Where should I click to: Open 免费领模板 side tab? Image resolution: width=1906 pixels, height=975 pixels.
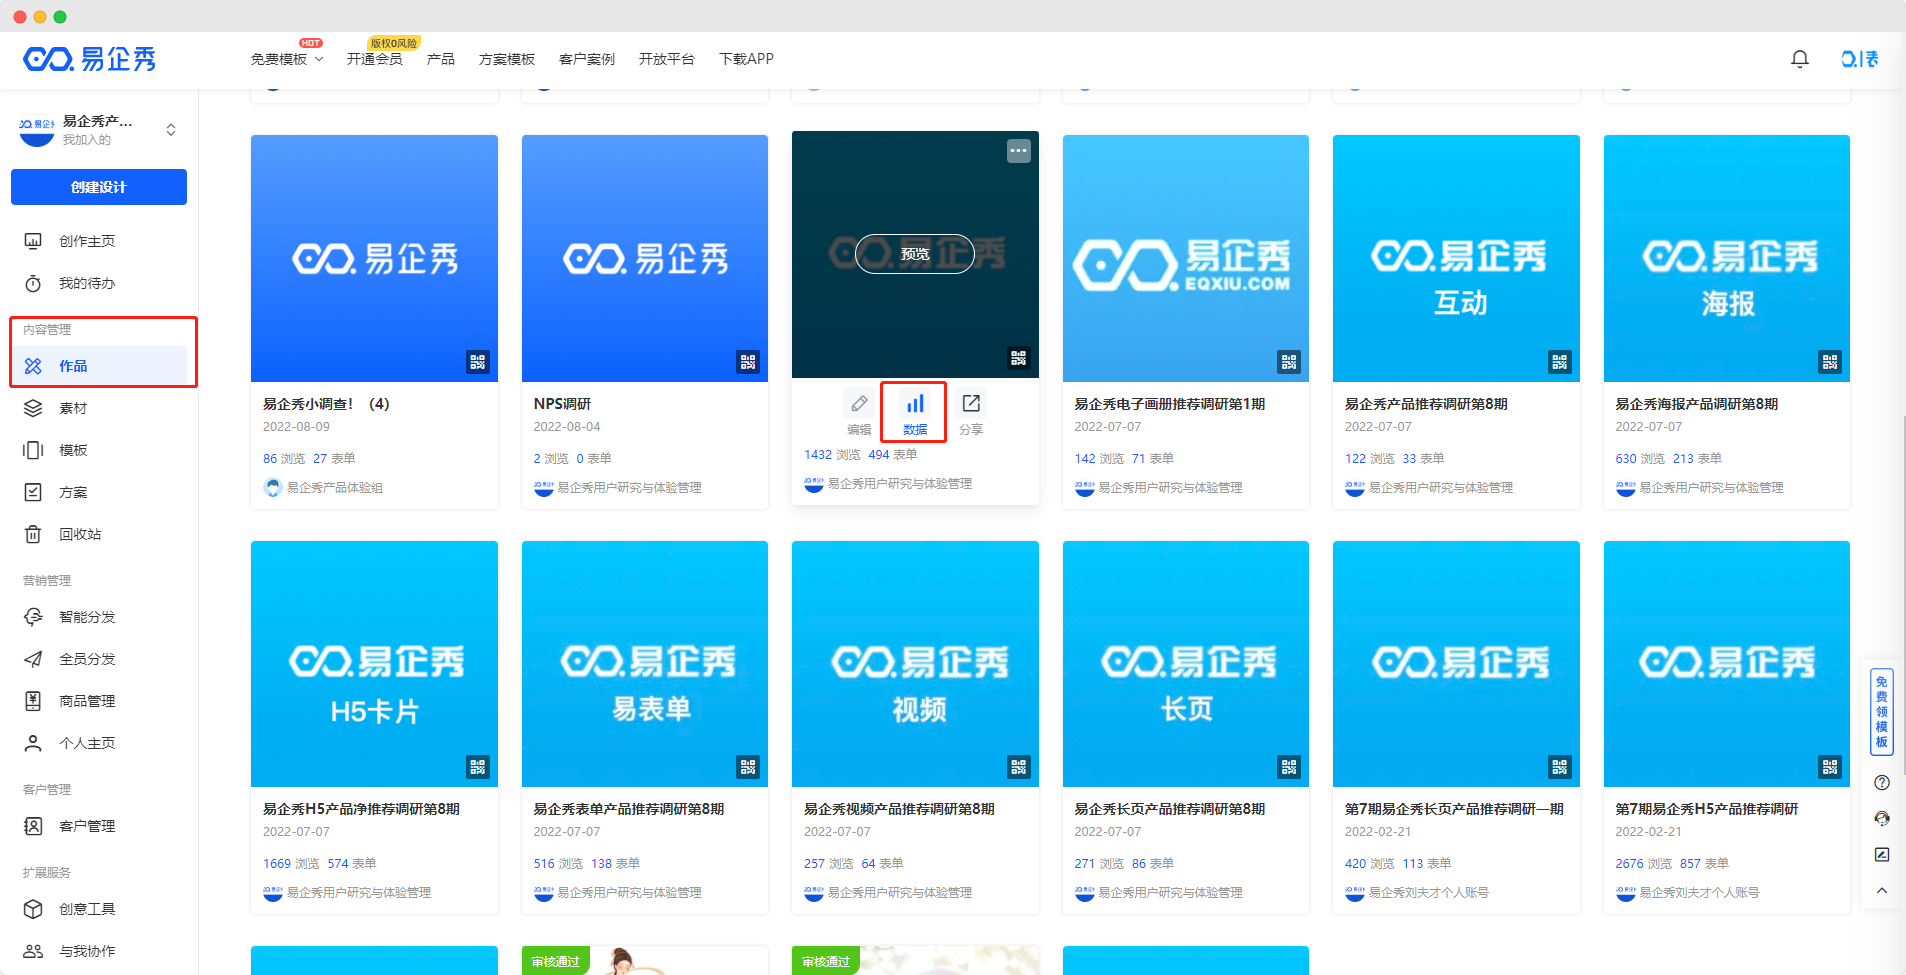tap(1882, 712)
